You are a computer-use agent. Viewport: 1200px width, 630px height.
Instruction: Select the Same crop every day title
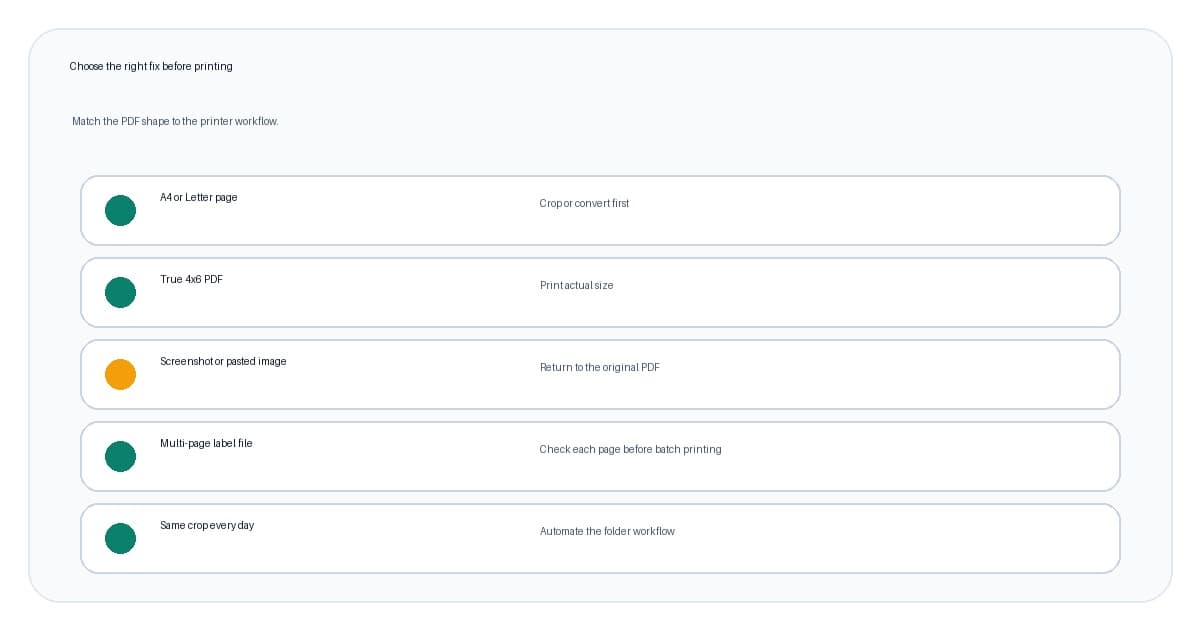tap(207, 525)
